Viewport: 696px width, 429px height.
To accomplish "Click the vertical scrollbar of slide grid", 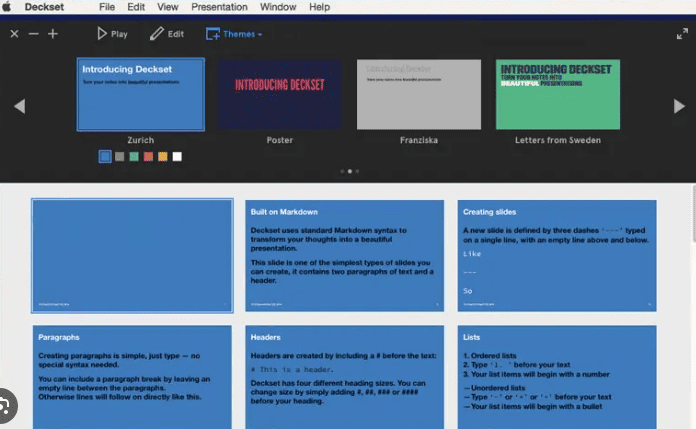I will tap(693, 214).
